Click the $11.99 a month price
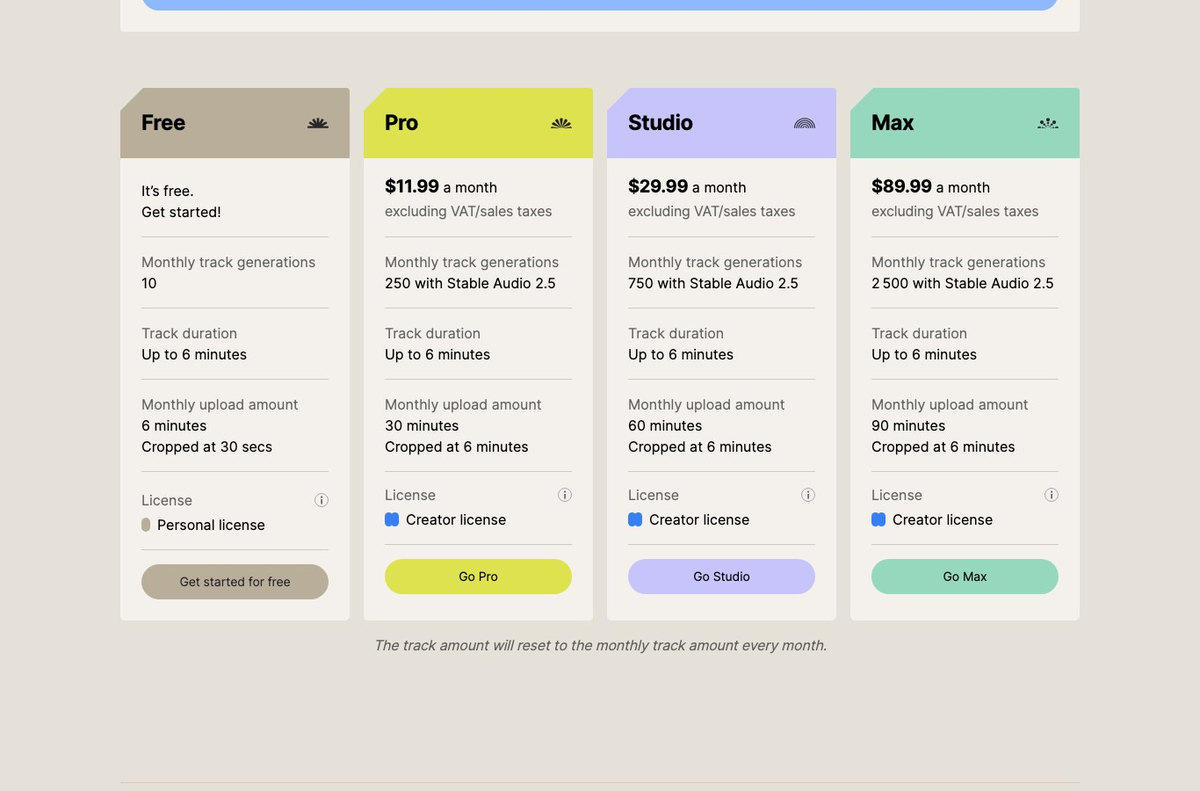This screenshot has width=1200, height=791. pyautogui.click(x=441, y=187)
